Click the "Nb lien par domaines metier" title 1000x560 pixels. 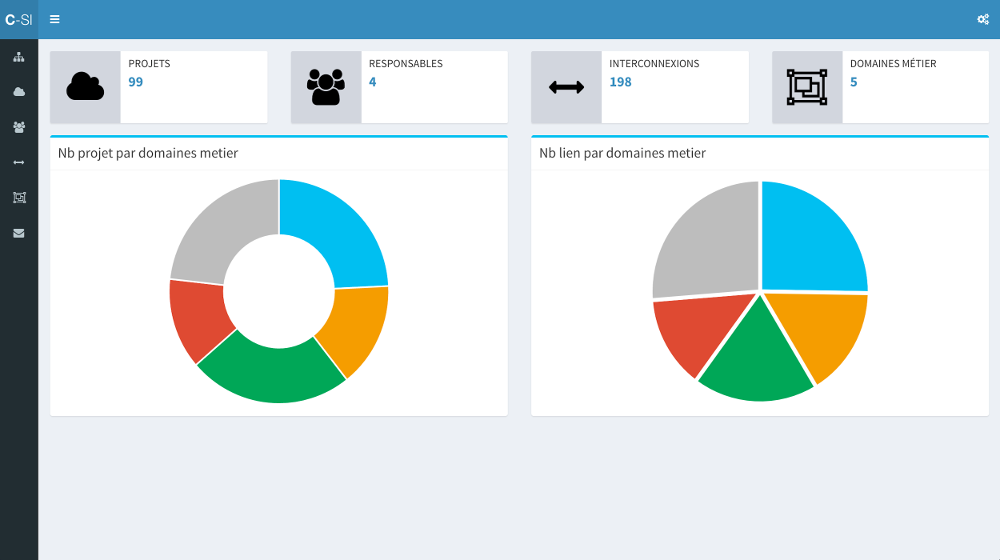point(622,153)
